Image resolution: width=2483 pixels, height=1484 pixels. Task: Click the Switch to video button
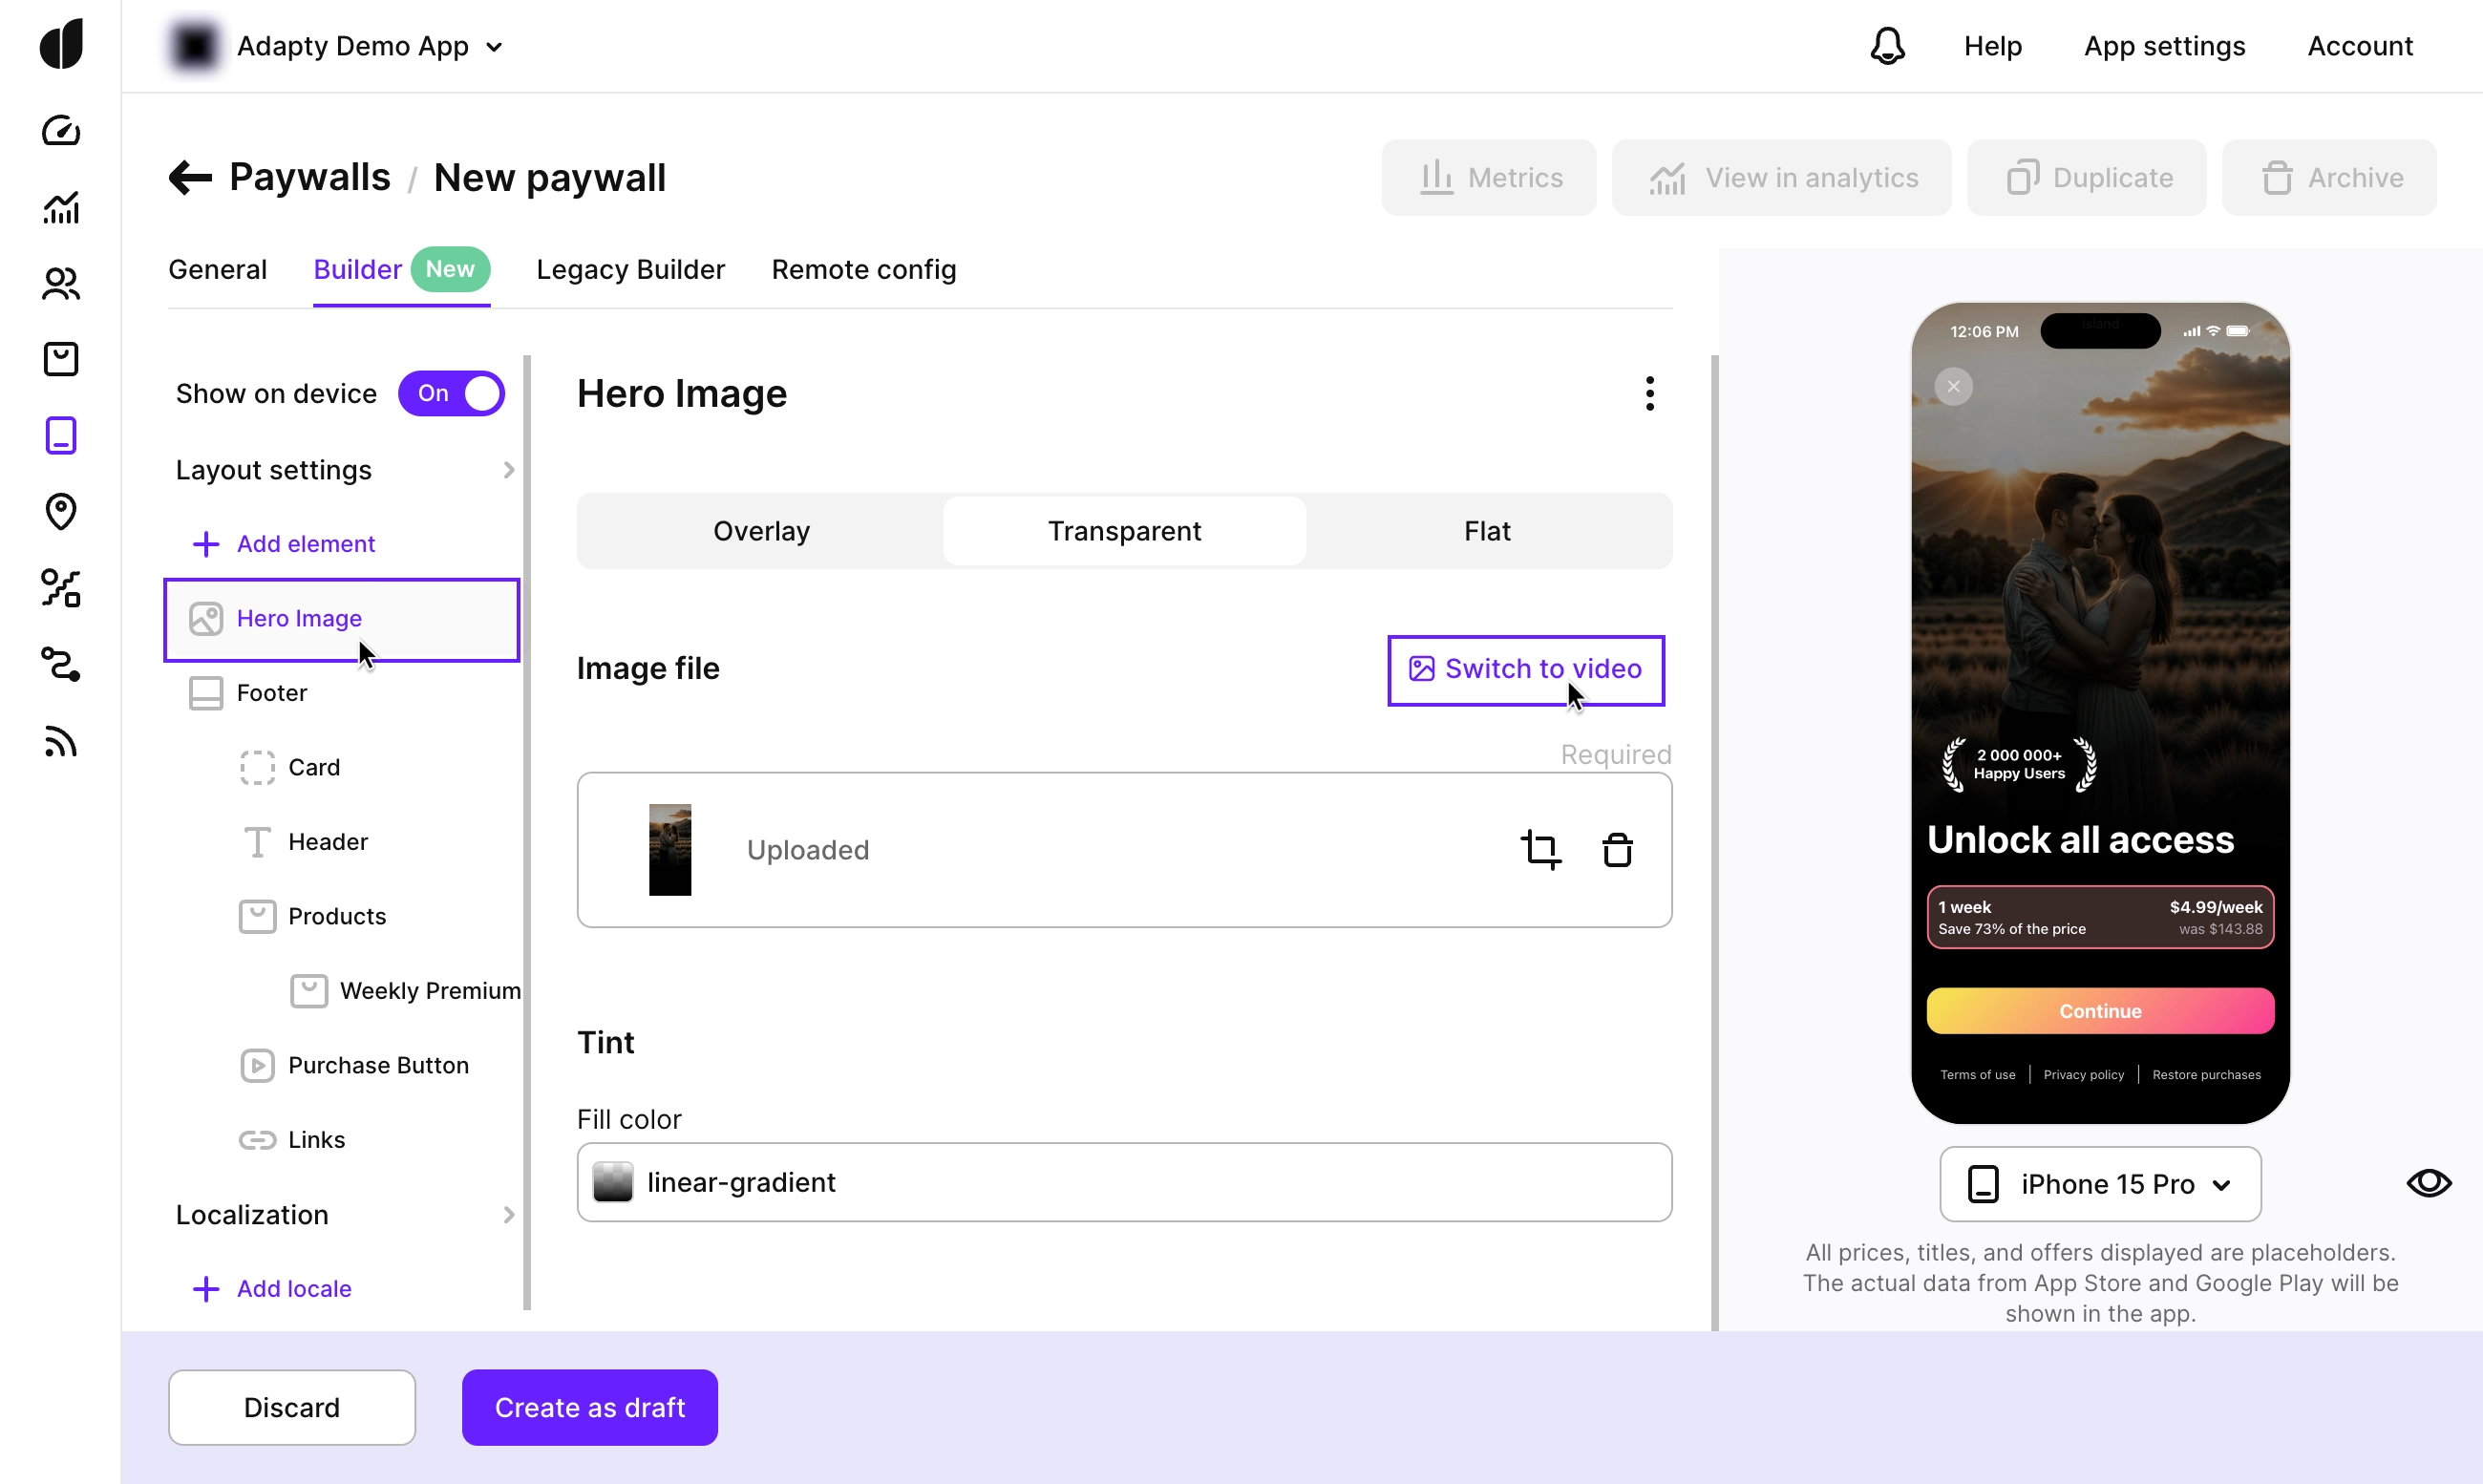point(1525,669)
